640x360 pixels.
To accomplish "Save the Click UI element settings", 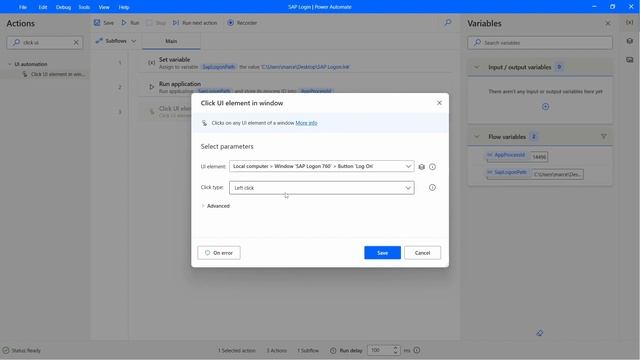I will pyautogui.click(x=382, y=253).
